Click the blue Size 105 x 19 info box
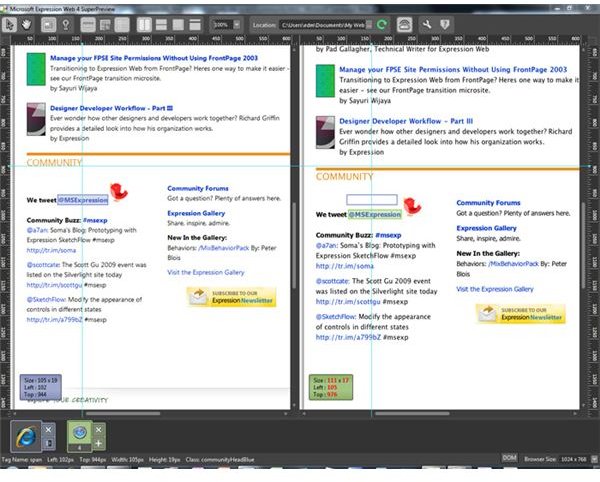 [41, 387]
